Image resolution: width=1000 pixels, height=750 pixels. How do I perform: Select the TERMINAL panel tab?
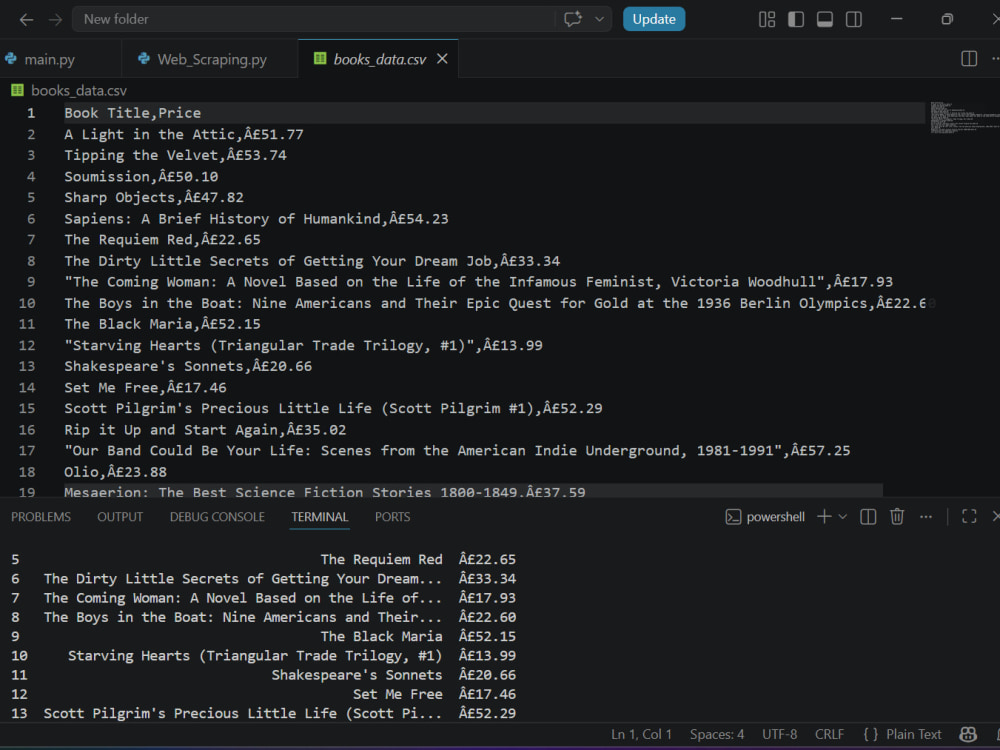click(x=320, y=517)
